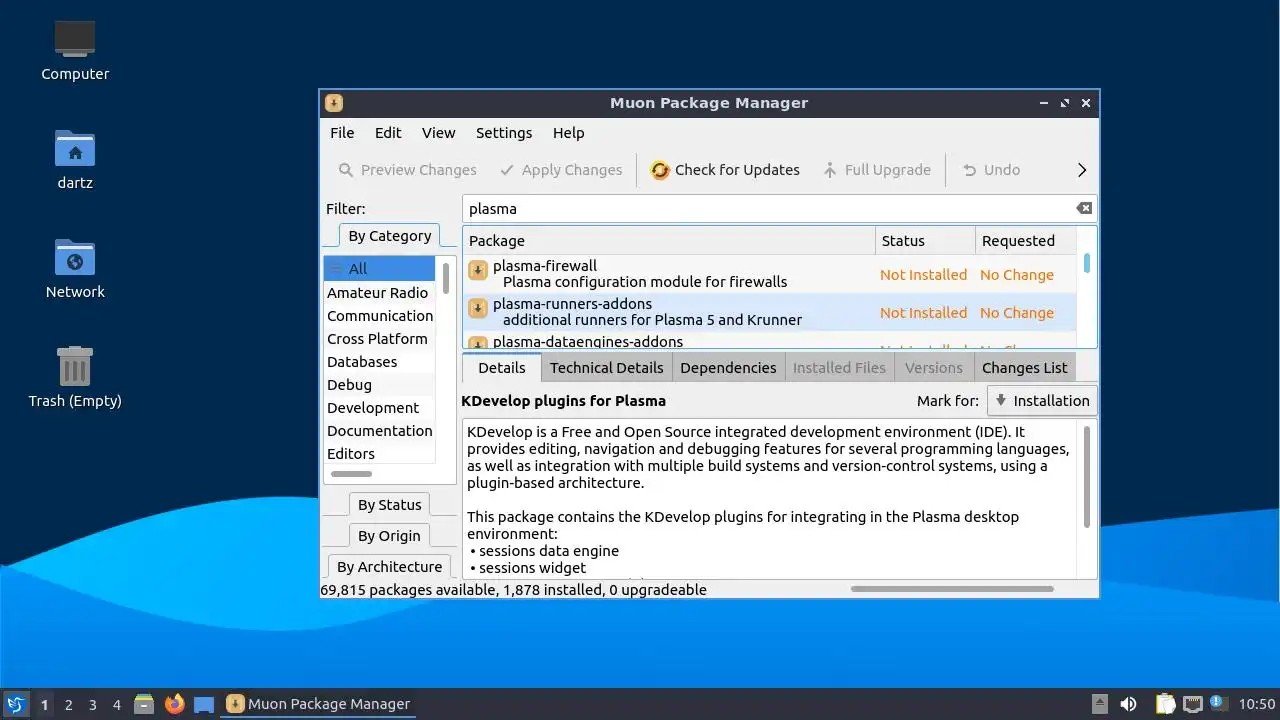Open the Help menu
Screen dimensions: 1280x720
click(568, 133)
